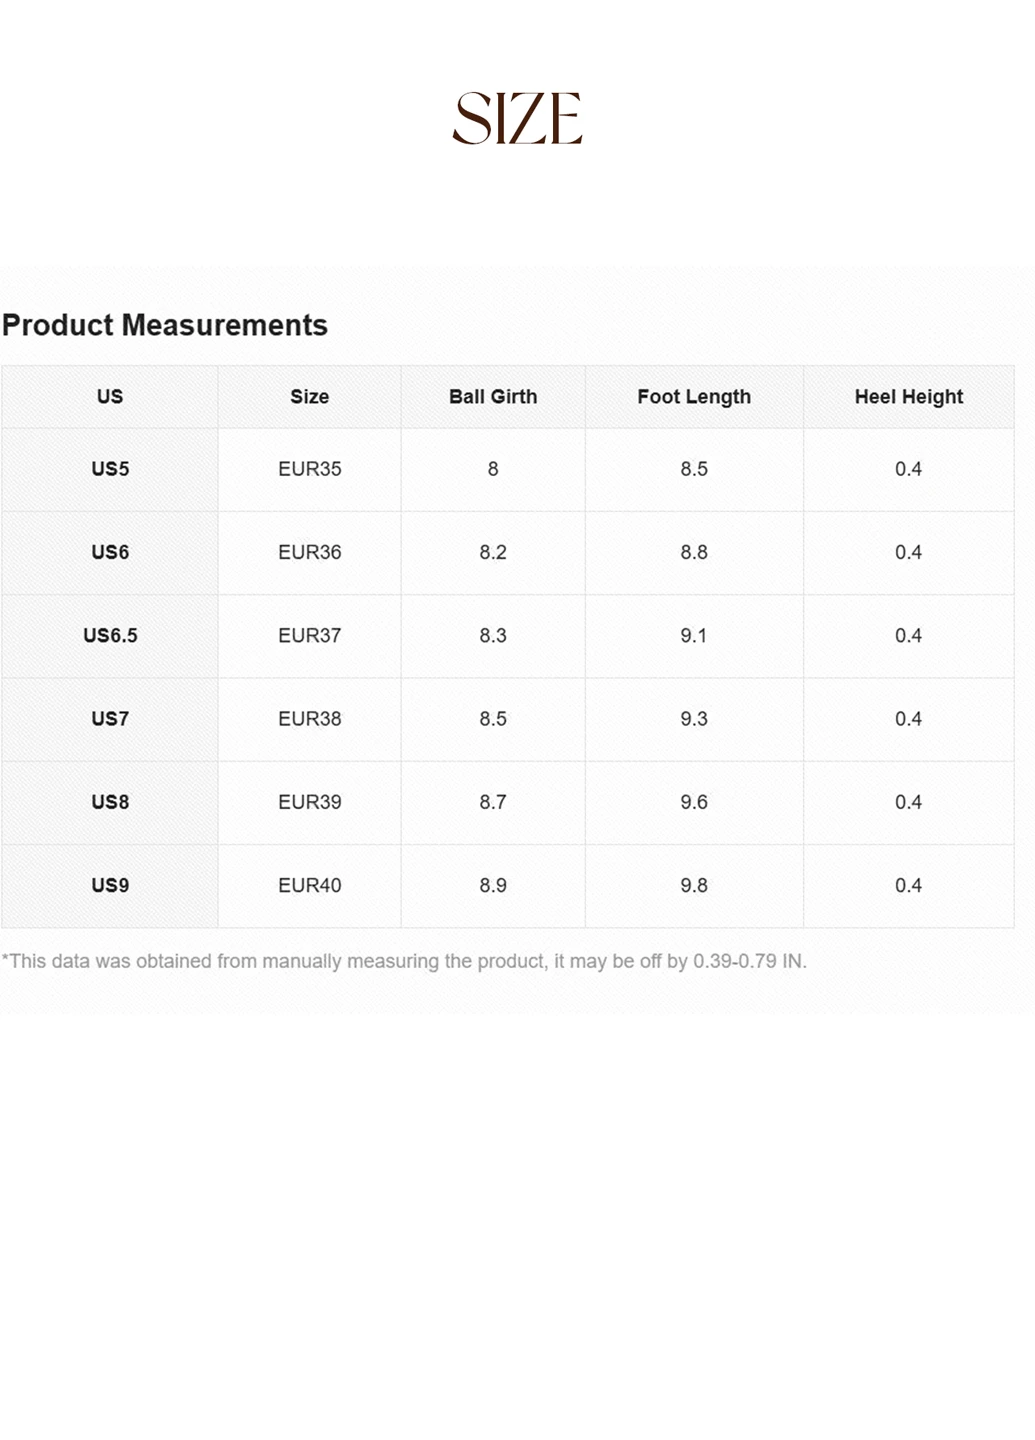Click the Heel Height column header
This screenshot has width=1035, height=1440.
tap(909, 397)
